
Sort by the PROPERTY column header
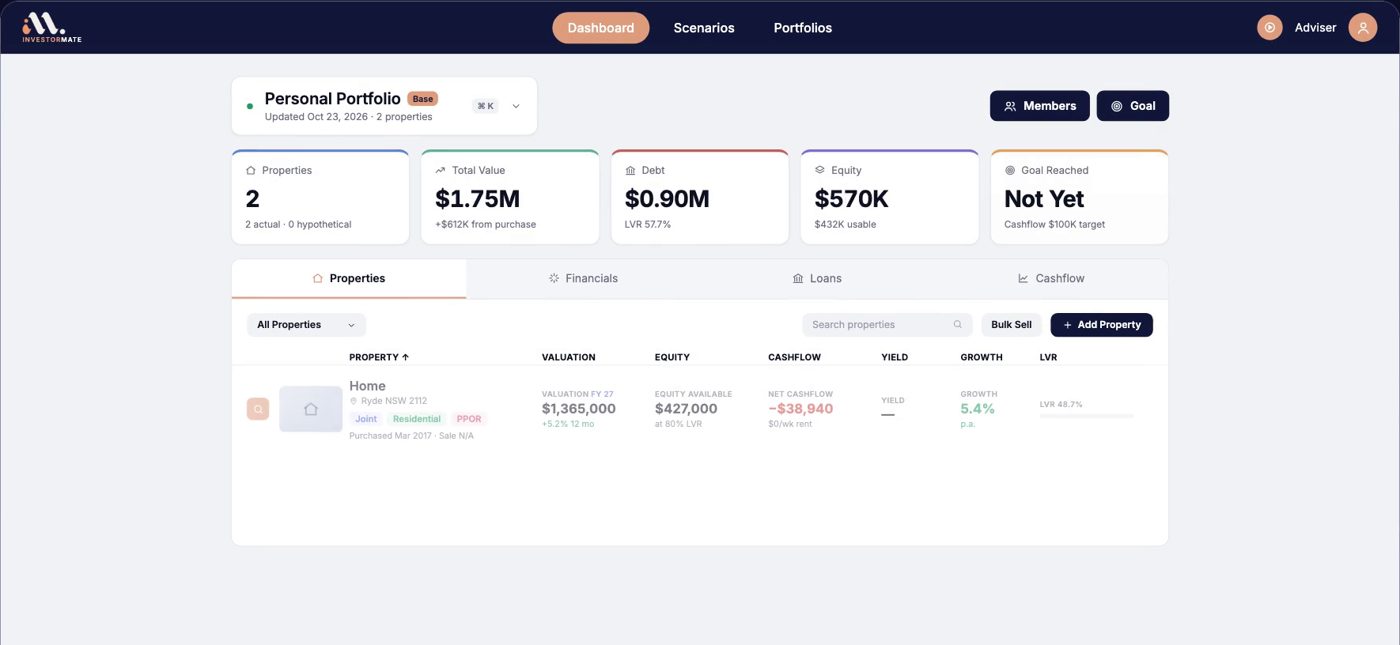(379, 357)
